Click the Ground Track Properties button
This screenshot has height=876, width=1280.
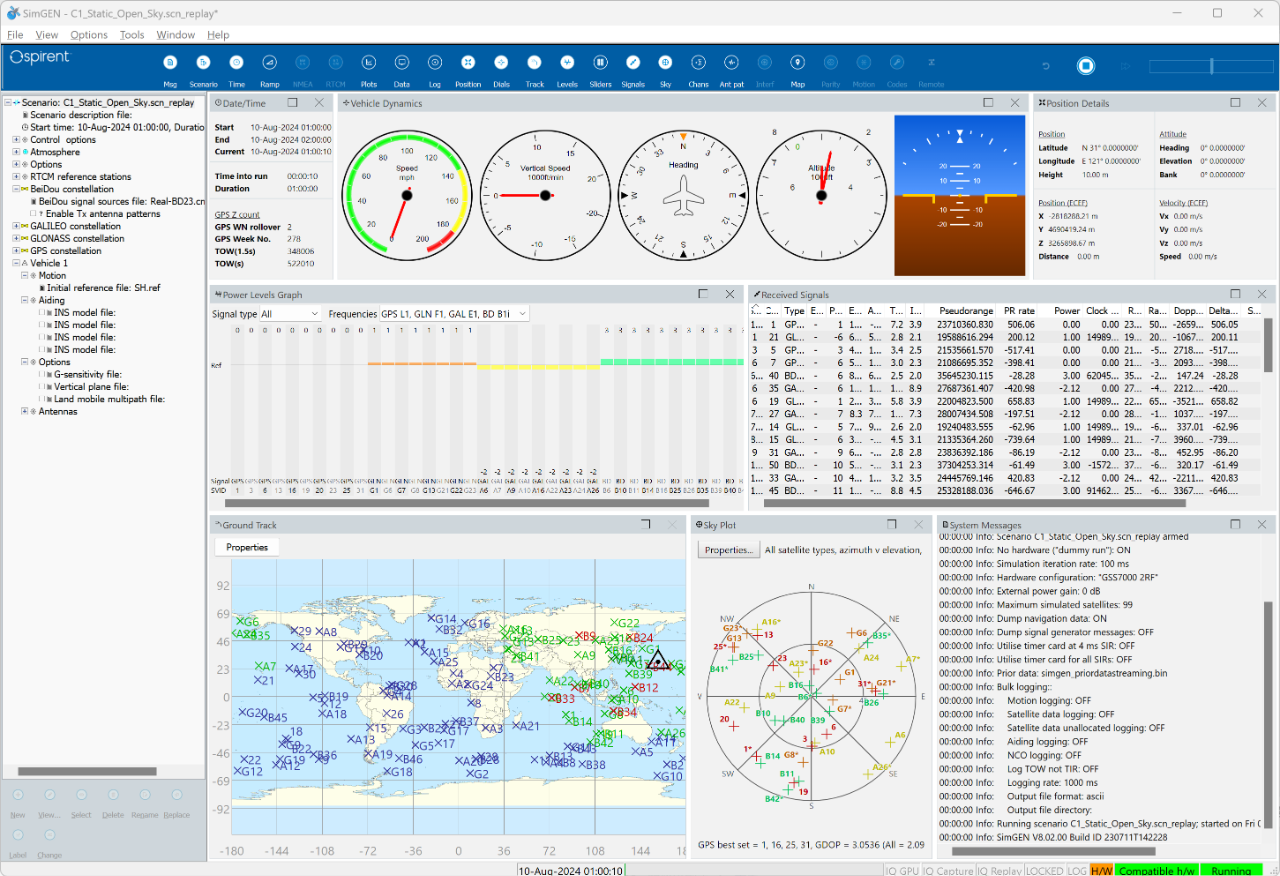(246, 547)
